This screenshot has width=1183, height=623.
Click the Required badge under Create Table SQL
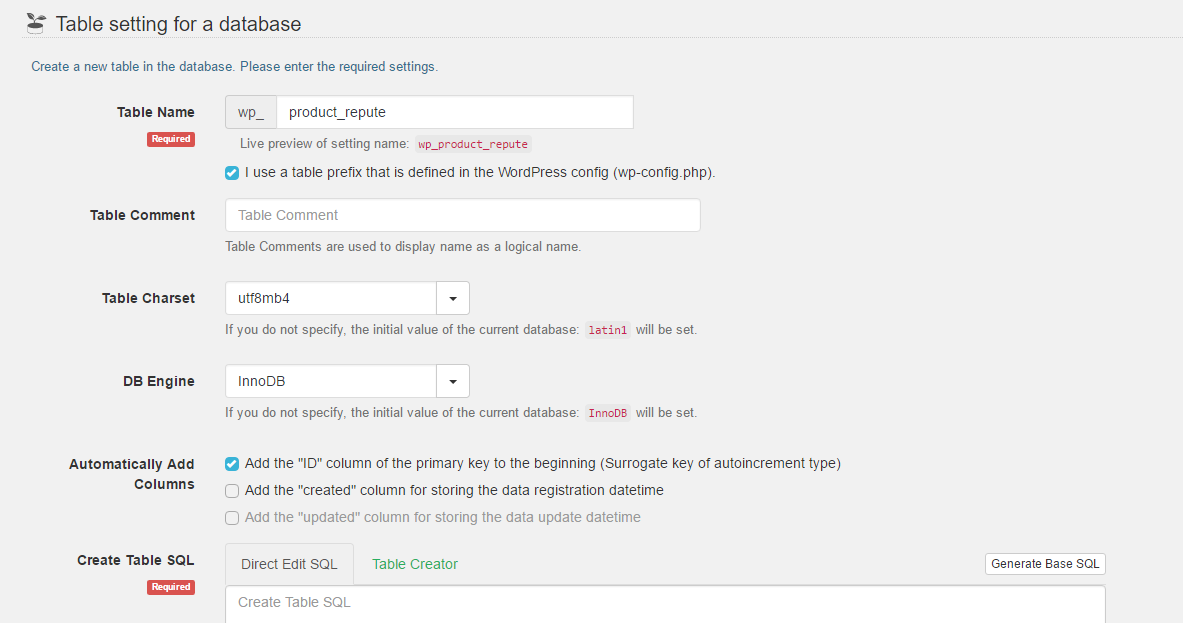click(x=171, y=587)
